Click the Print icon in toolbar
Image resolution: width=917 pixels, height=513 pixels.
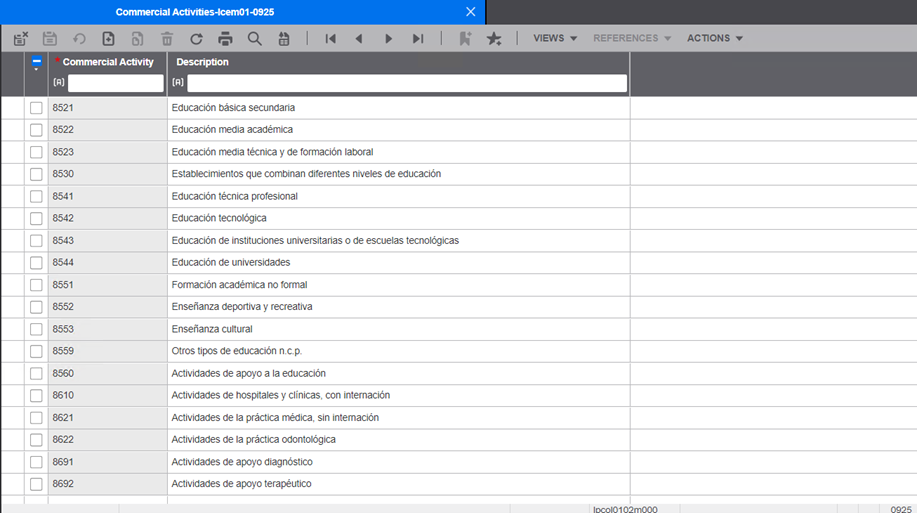pyautogui.click(x=225, y=38)
